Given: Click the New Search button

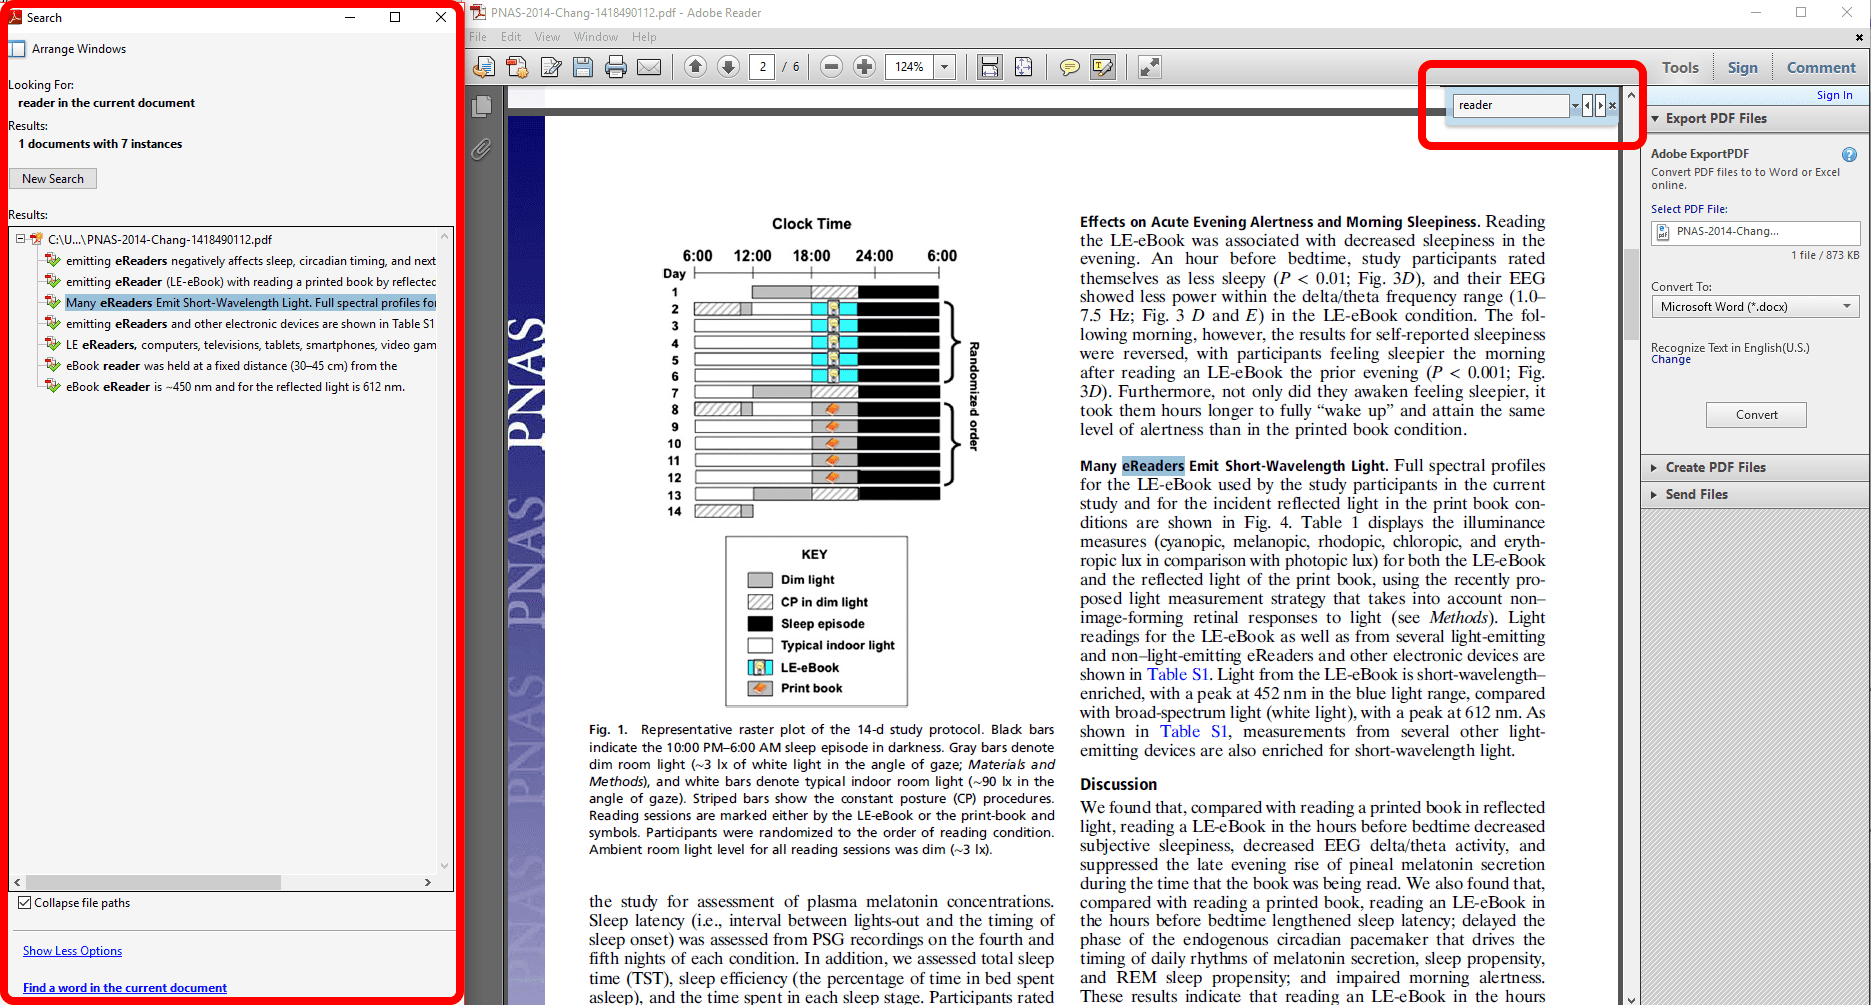Looking at the screenshot, I should (53, 179).
